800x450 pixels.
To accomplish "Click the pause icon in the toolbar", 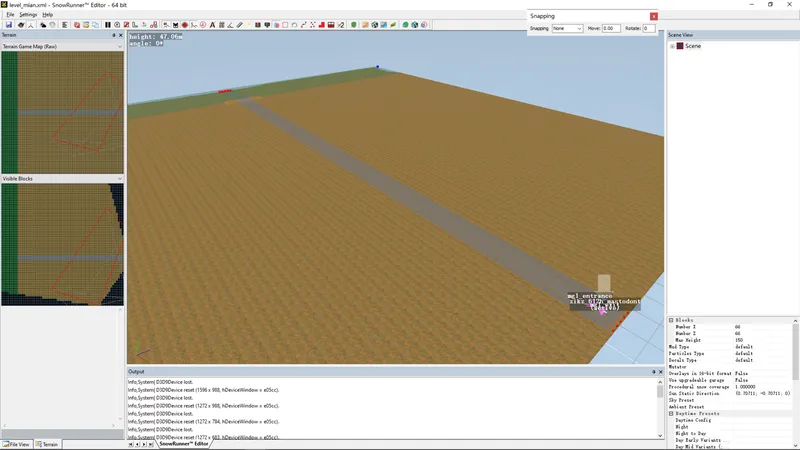I will [x=108, y=24].
